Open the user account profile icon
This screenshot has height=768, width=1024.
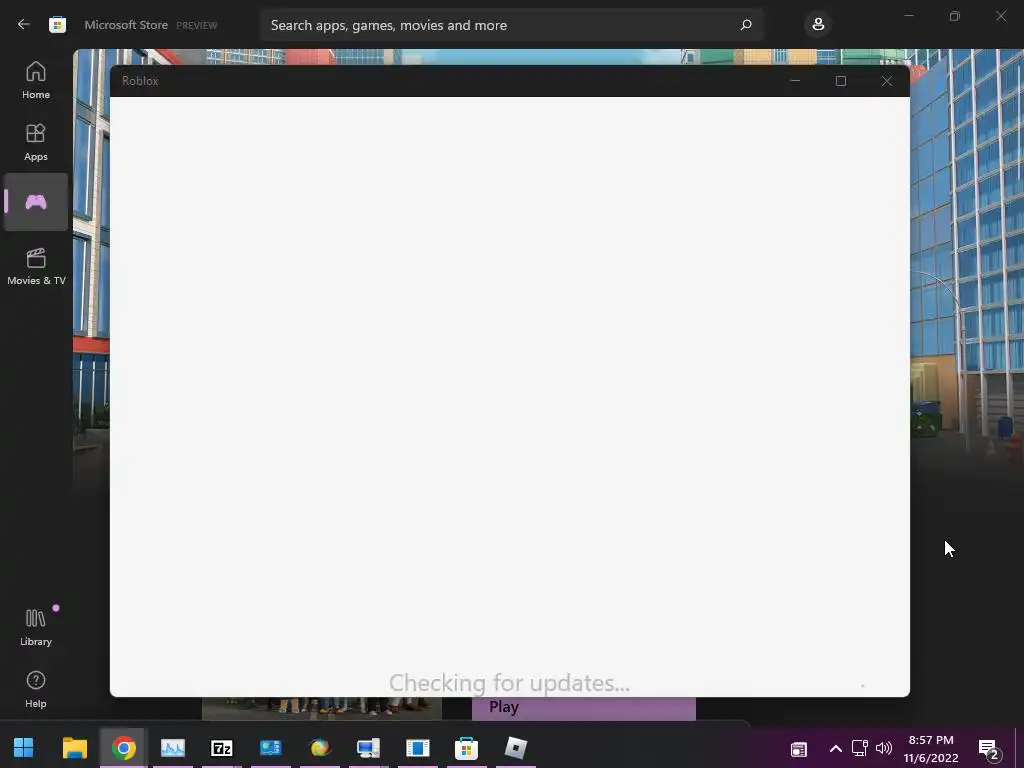[x=818, y=25]
